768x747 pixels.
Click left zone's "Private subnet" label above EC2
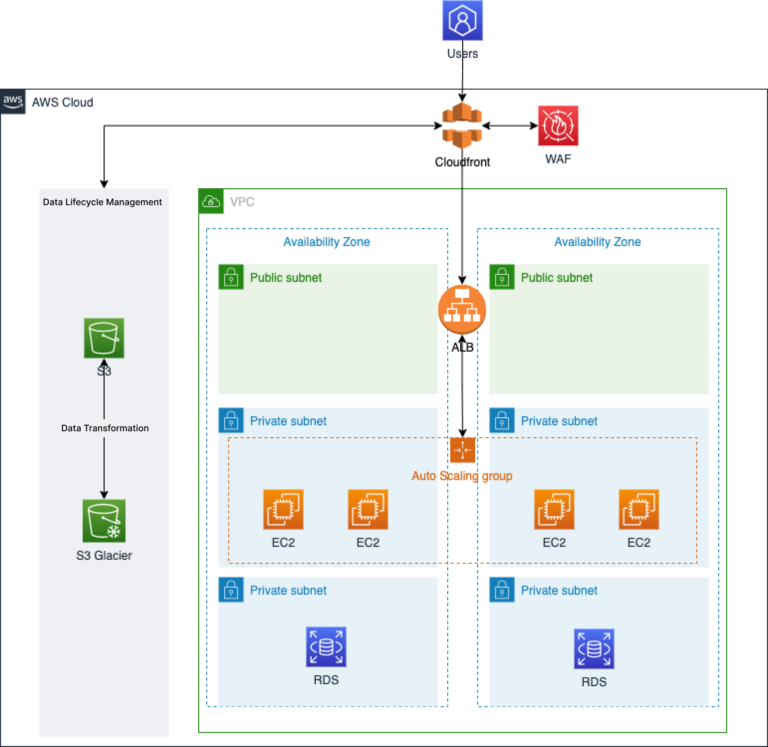click(x=288, y=421)
